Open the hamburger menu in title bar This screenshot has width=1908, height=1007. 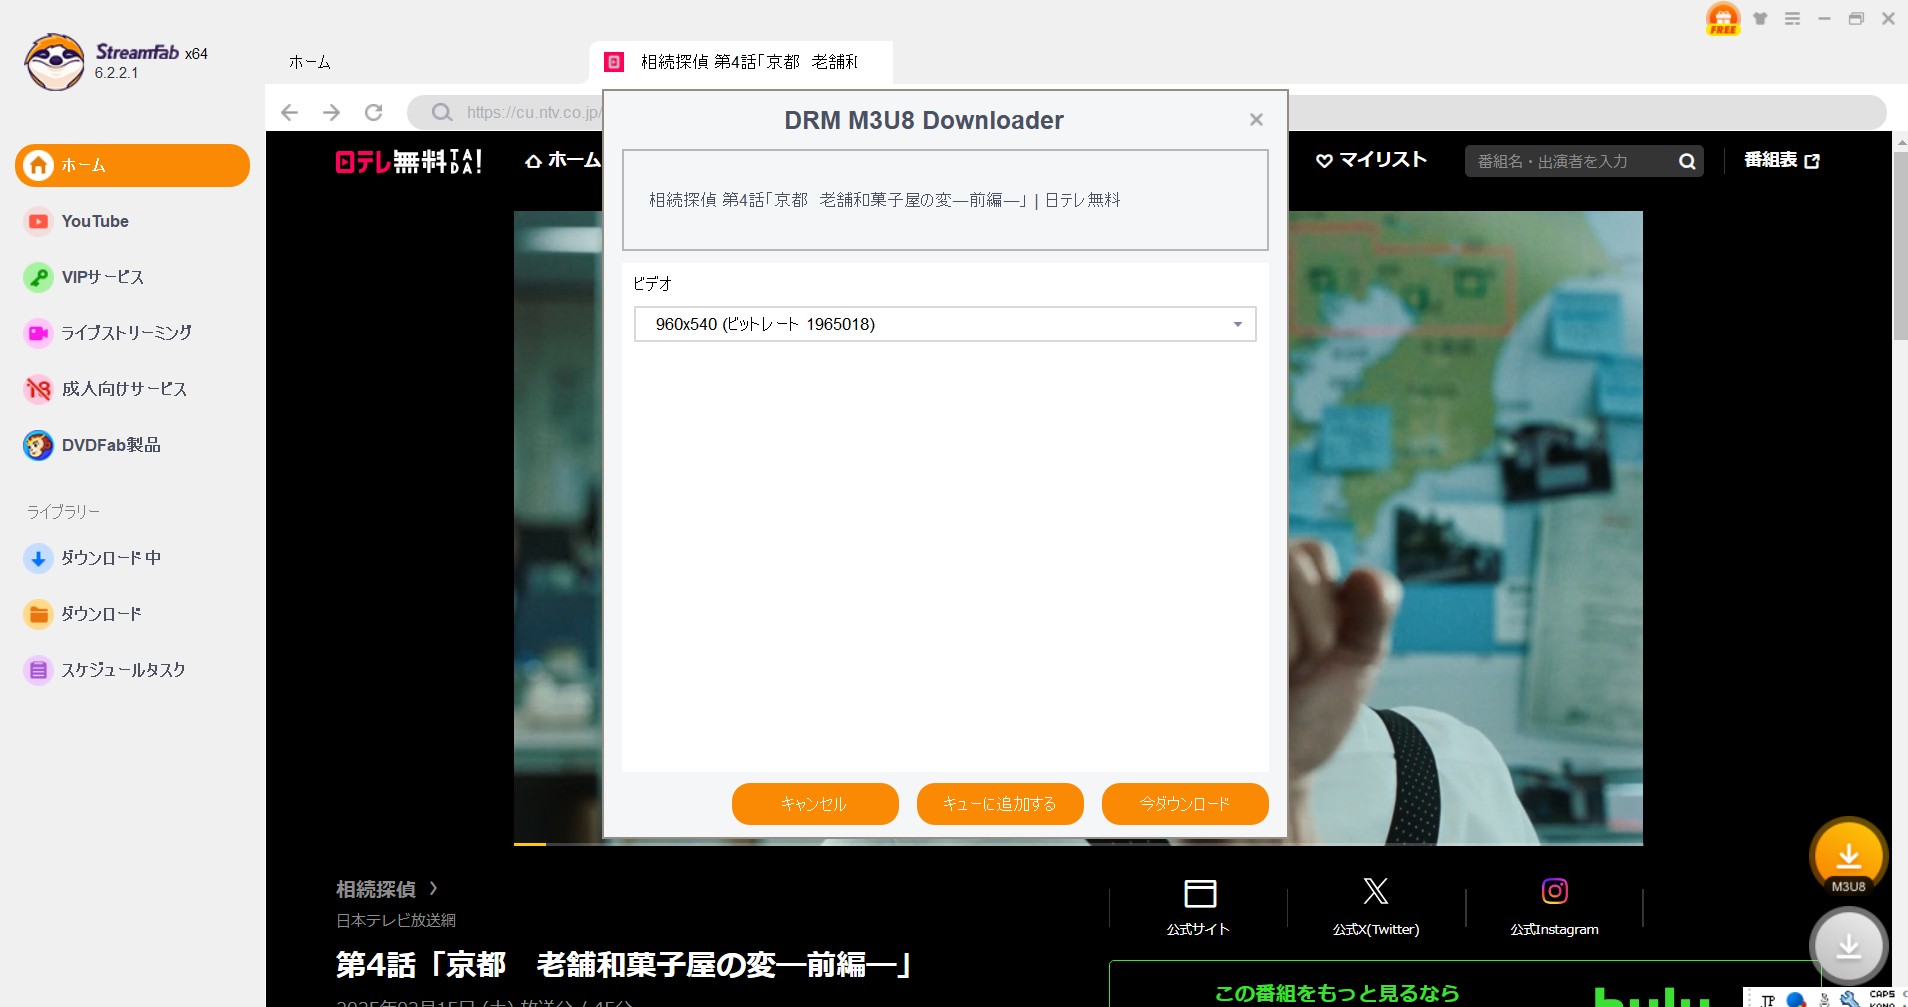click(1792, 18)
